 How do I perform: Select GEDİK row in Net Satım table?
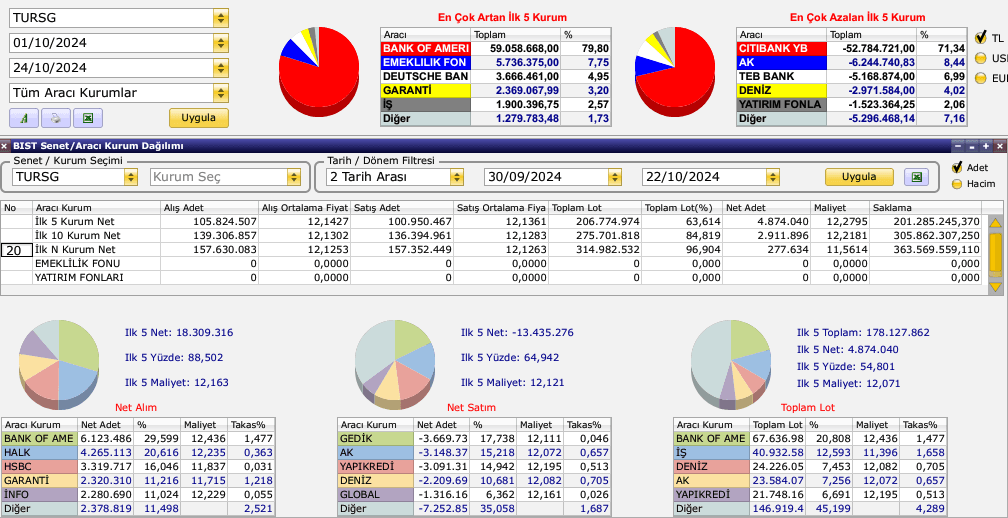[x=474, y=438]
